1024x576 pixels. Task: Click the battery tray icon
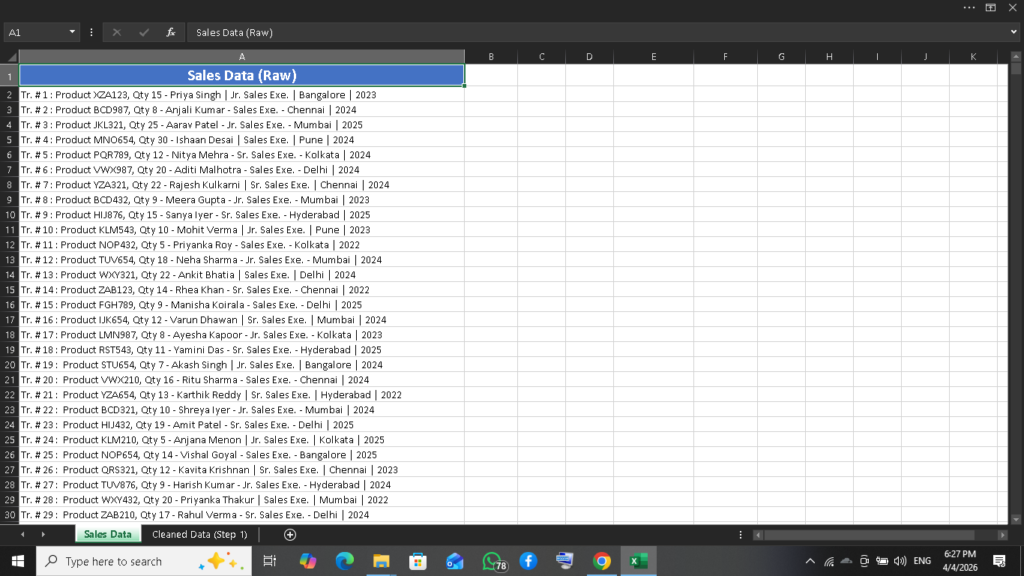click(882, 561)
